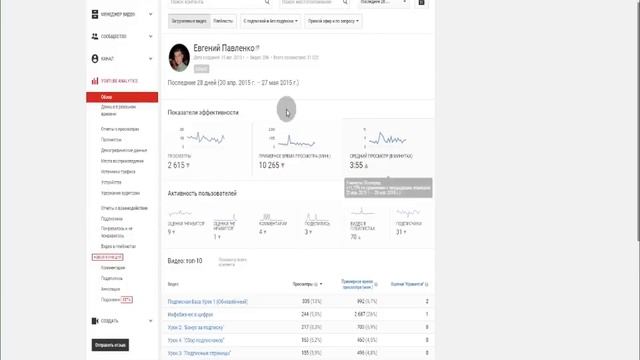Open video 'Урок 3. Подписная страница'
Viewport: 640px width, 360px height.
pos(199,353)
